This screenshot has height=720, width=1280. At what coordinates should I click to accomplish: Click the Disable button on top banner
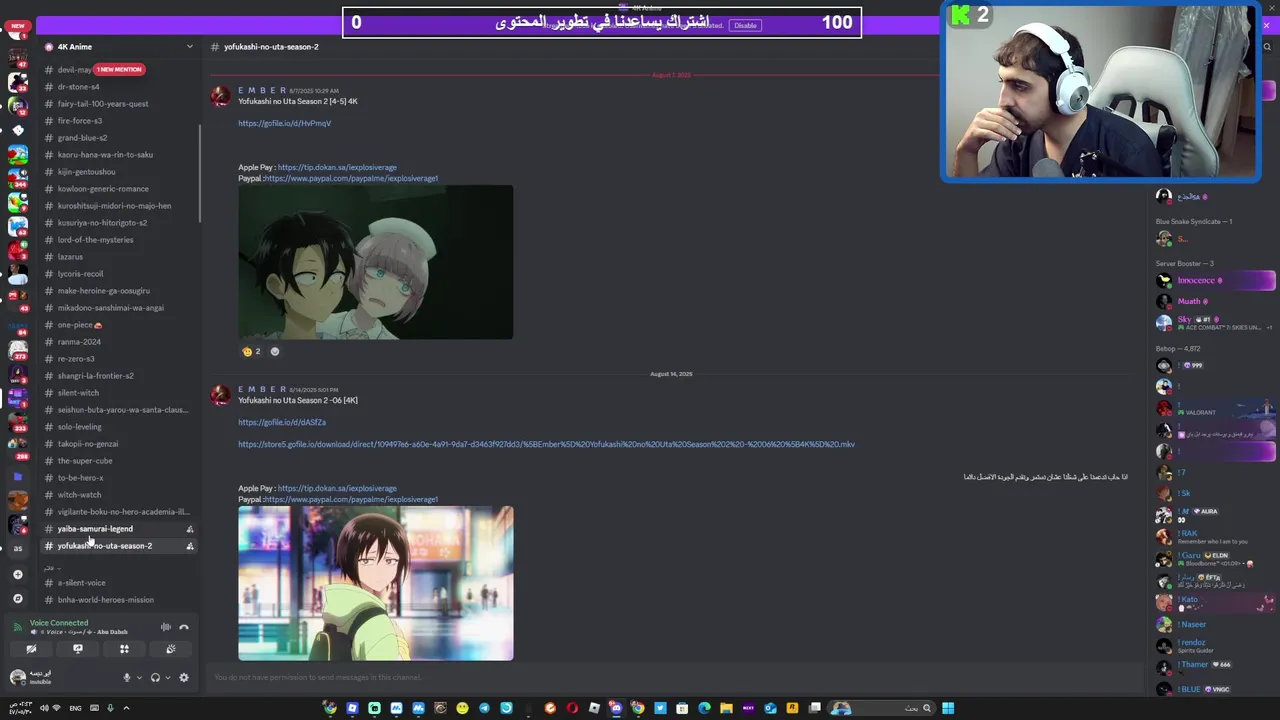coord(745,25)
